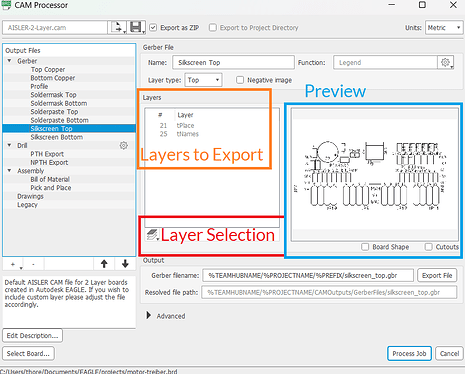The height and width of the screenshot is (374, 465).
Task: Click the save job floppy disk icon
Action: point(136,27)
